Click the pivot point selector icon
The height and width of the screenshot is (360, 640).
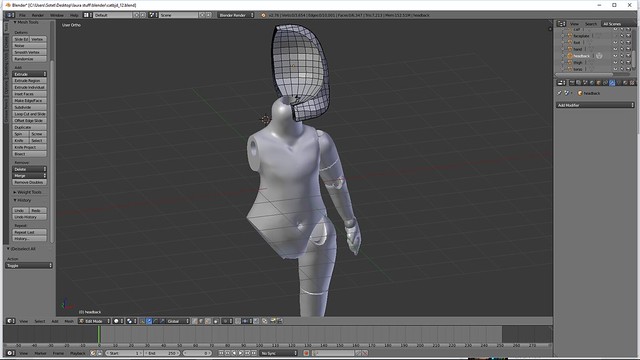tap(131, 321)
